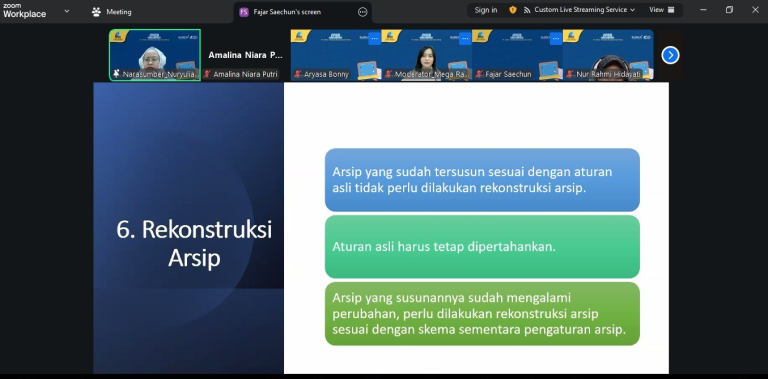768x379 pixels.
Task: Click the FS avatar on shared-screen tab
Action: pos(244,12)
